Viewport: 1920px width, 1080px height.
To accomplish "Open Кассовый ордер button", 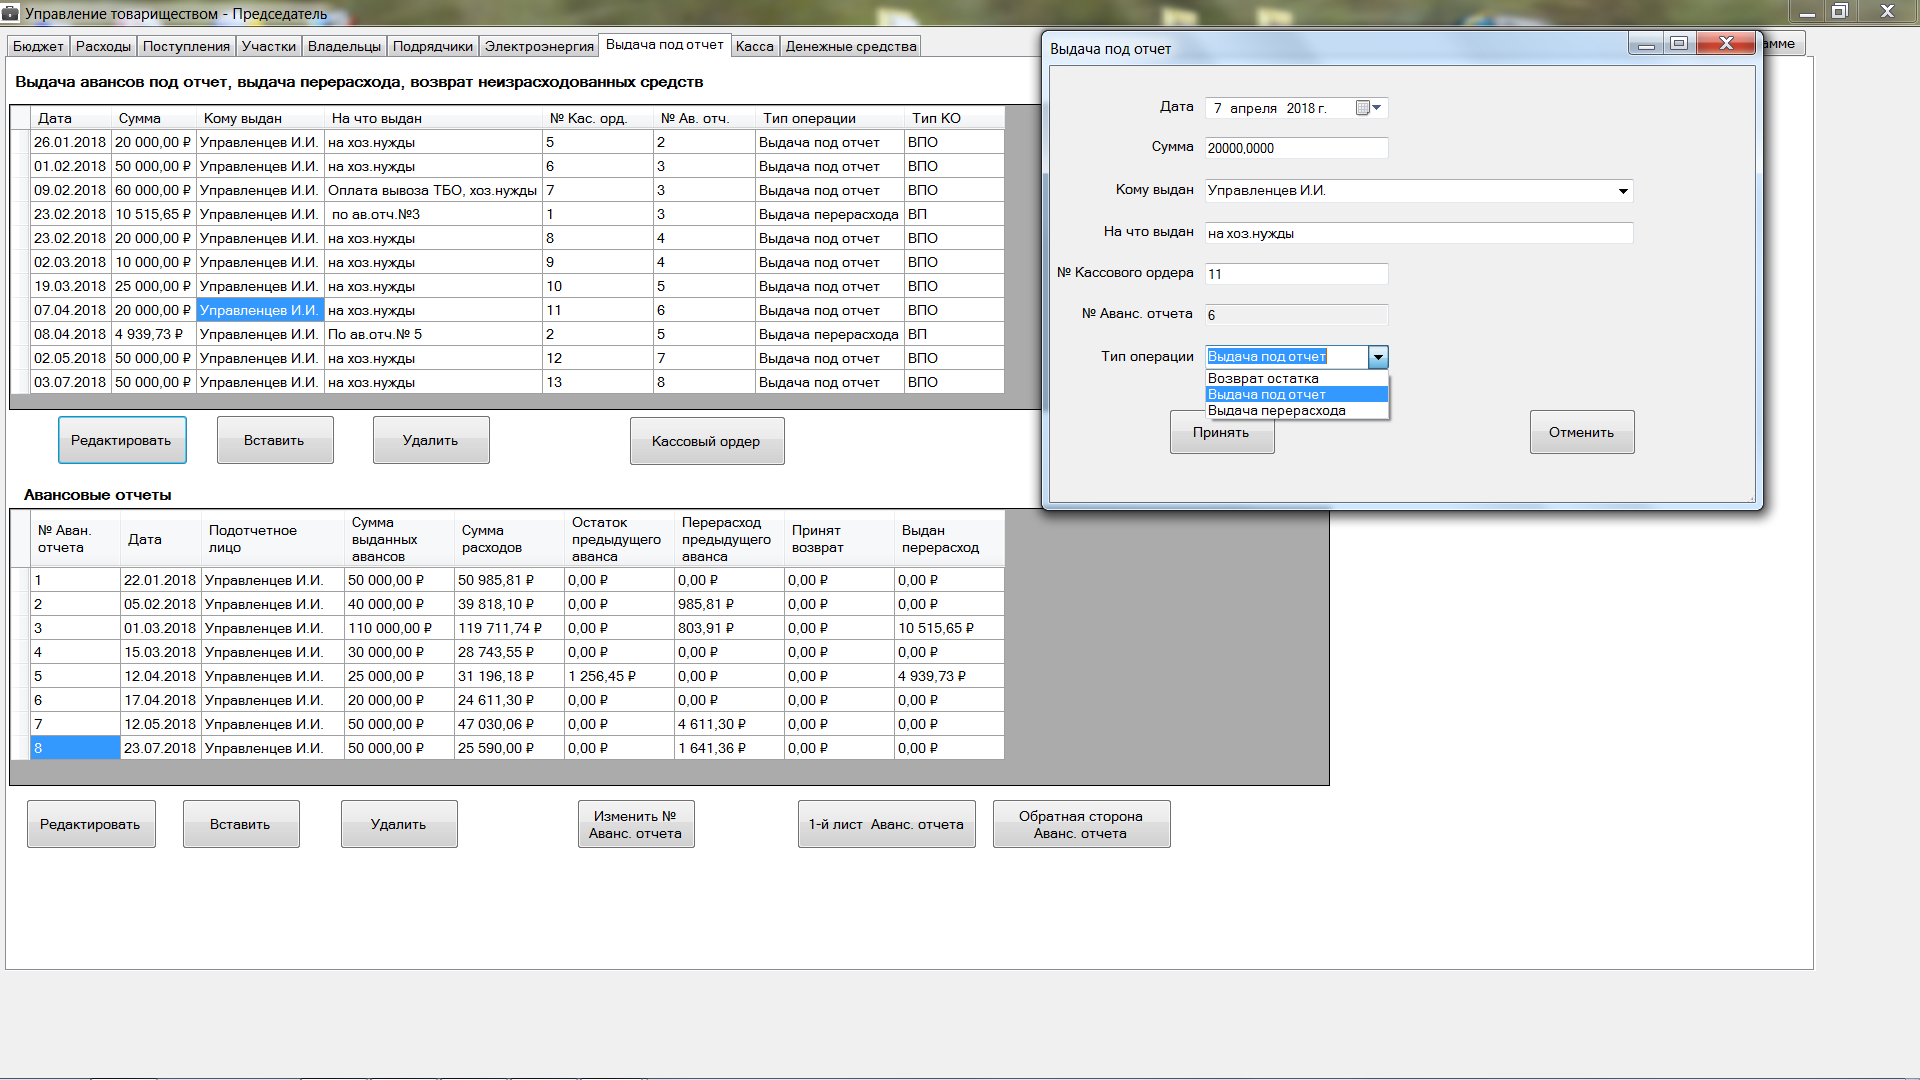I will pyautogui.click(x=706, y=441).
